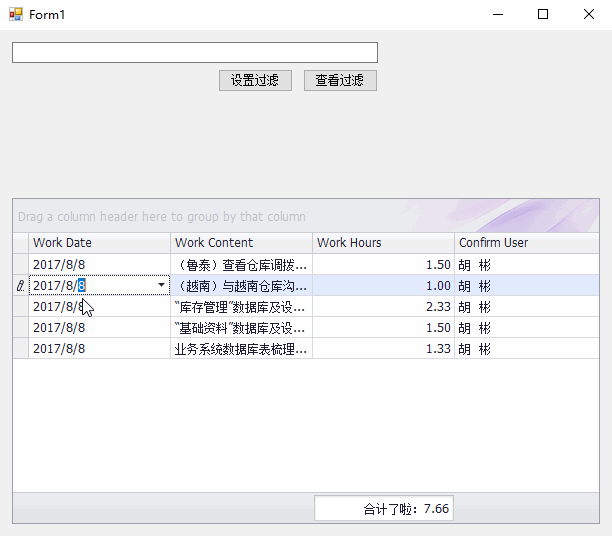Click the filter text input box
This screenshot has width=612, height=536.
pos(195,52)
